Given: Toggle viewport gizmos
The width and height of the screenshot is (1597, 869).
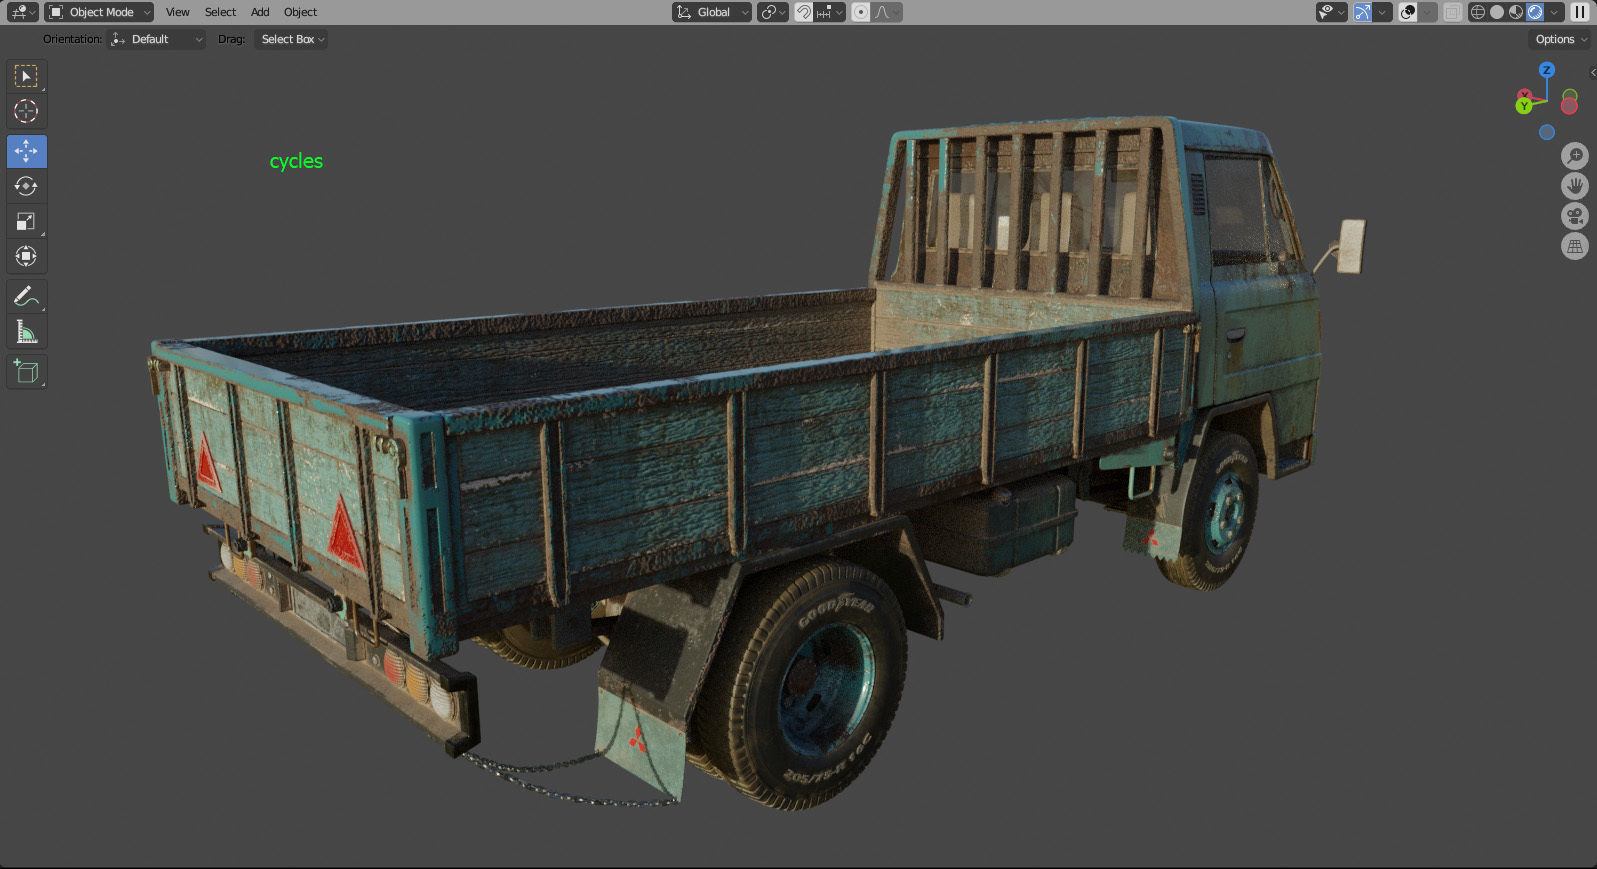Looking at the screenshot, I should (1363, 12).
